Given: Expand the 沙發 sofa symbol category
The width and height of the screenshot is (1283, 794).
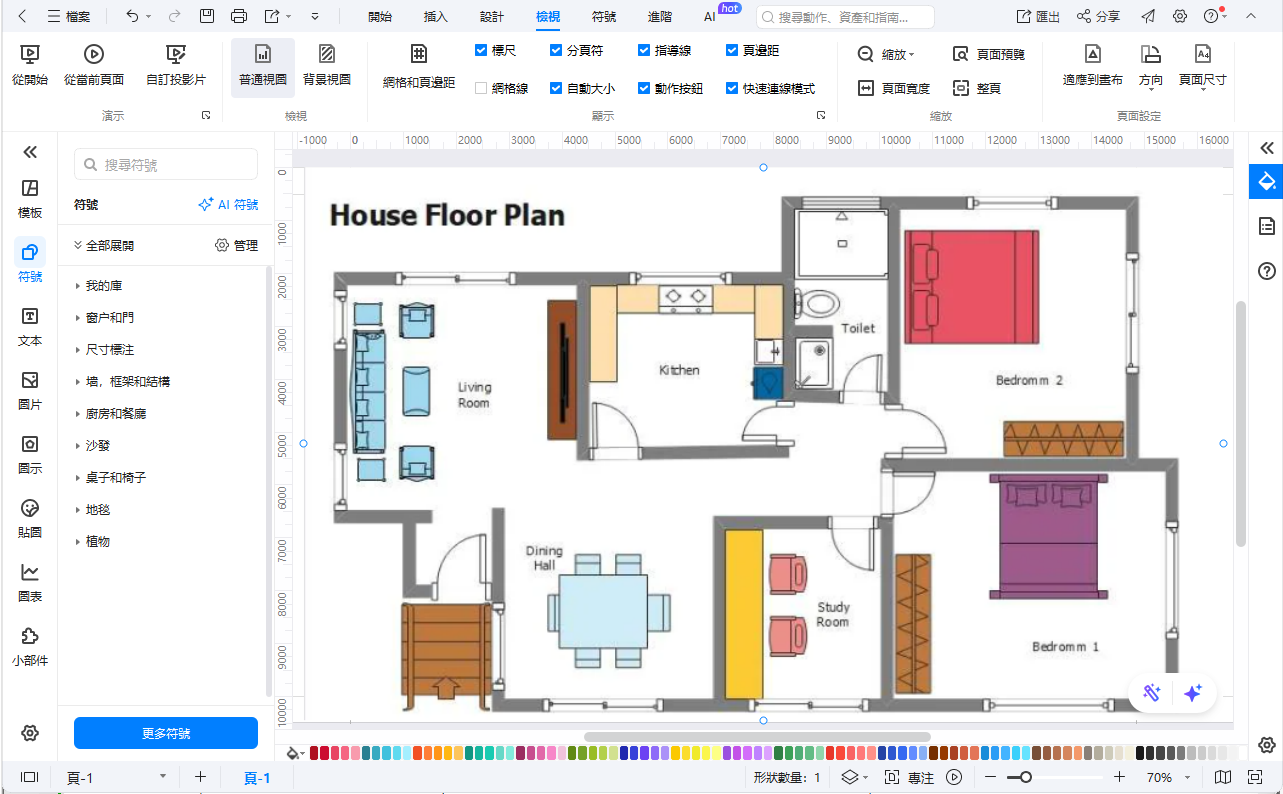Looking at the screenshot, I should tap(98, 446).
